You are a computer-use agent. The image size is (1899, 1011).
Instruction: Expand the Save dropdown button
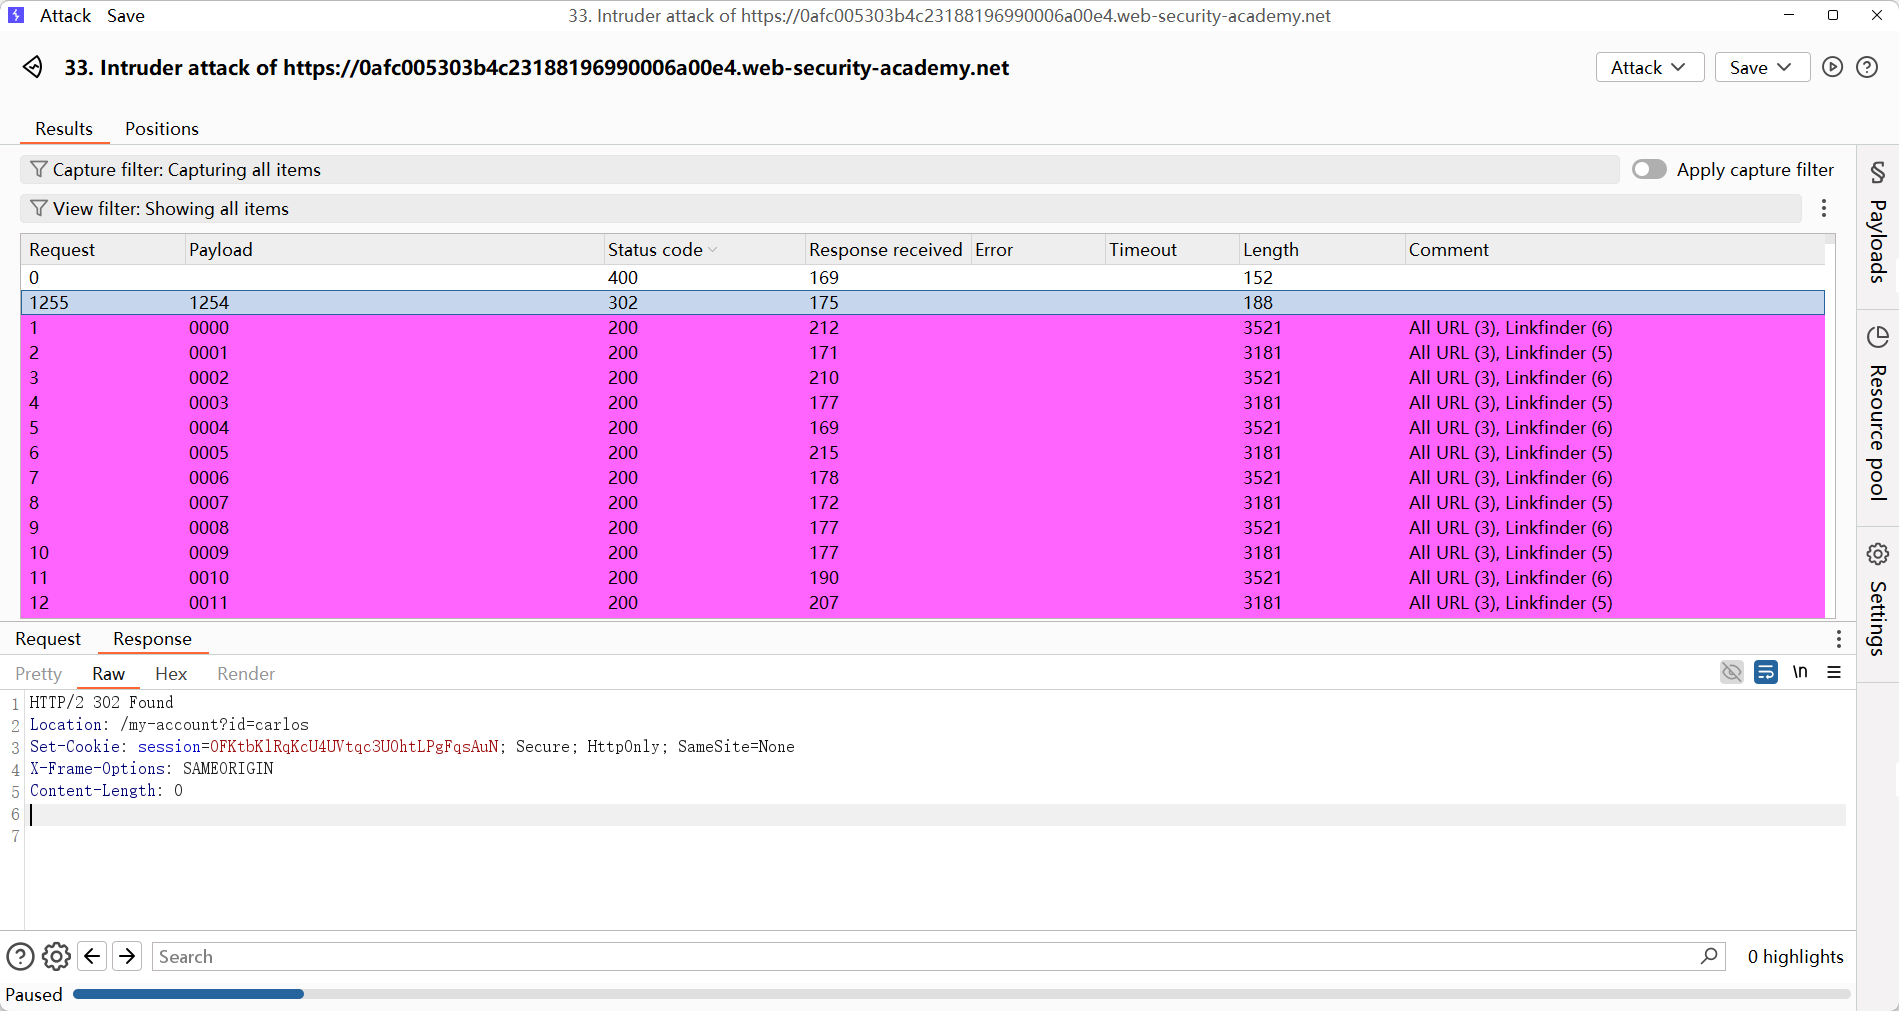click(x=1761, y=68)
